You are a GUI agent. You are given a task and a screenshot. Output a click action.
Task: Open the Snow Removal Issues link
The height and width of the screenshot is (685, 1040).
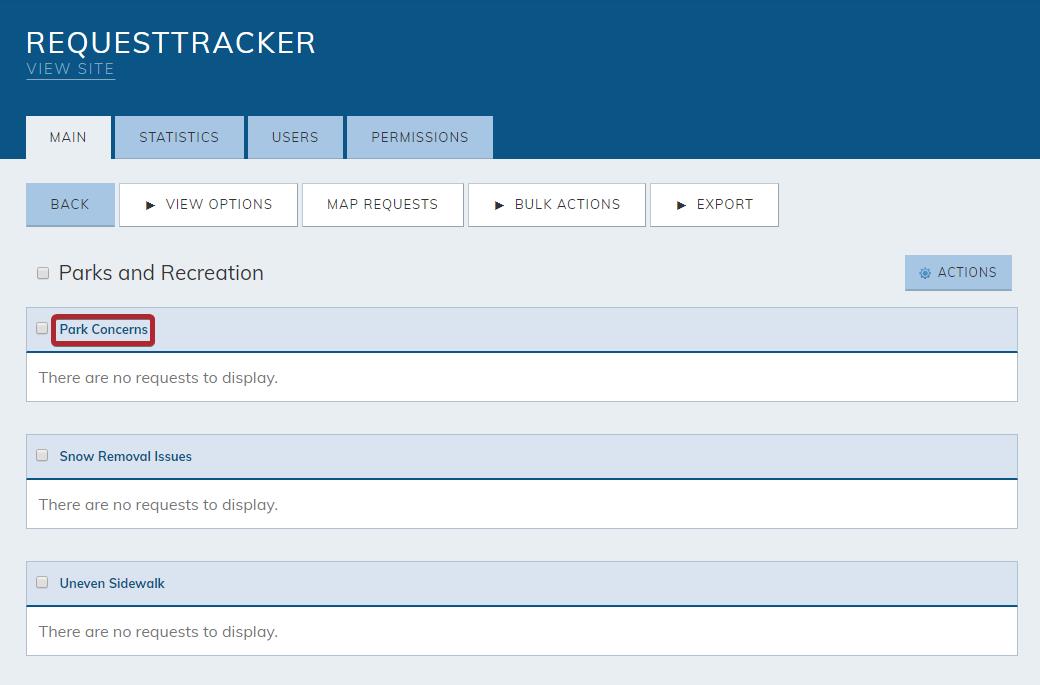(x=125, y=456)
